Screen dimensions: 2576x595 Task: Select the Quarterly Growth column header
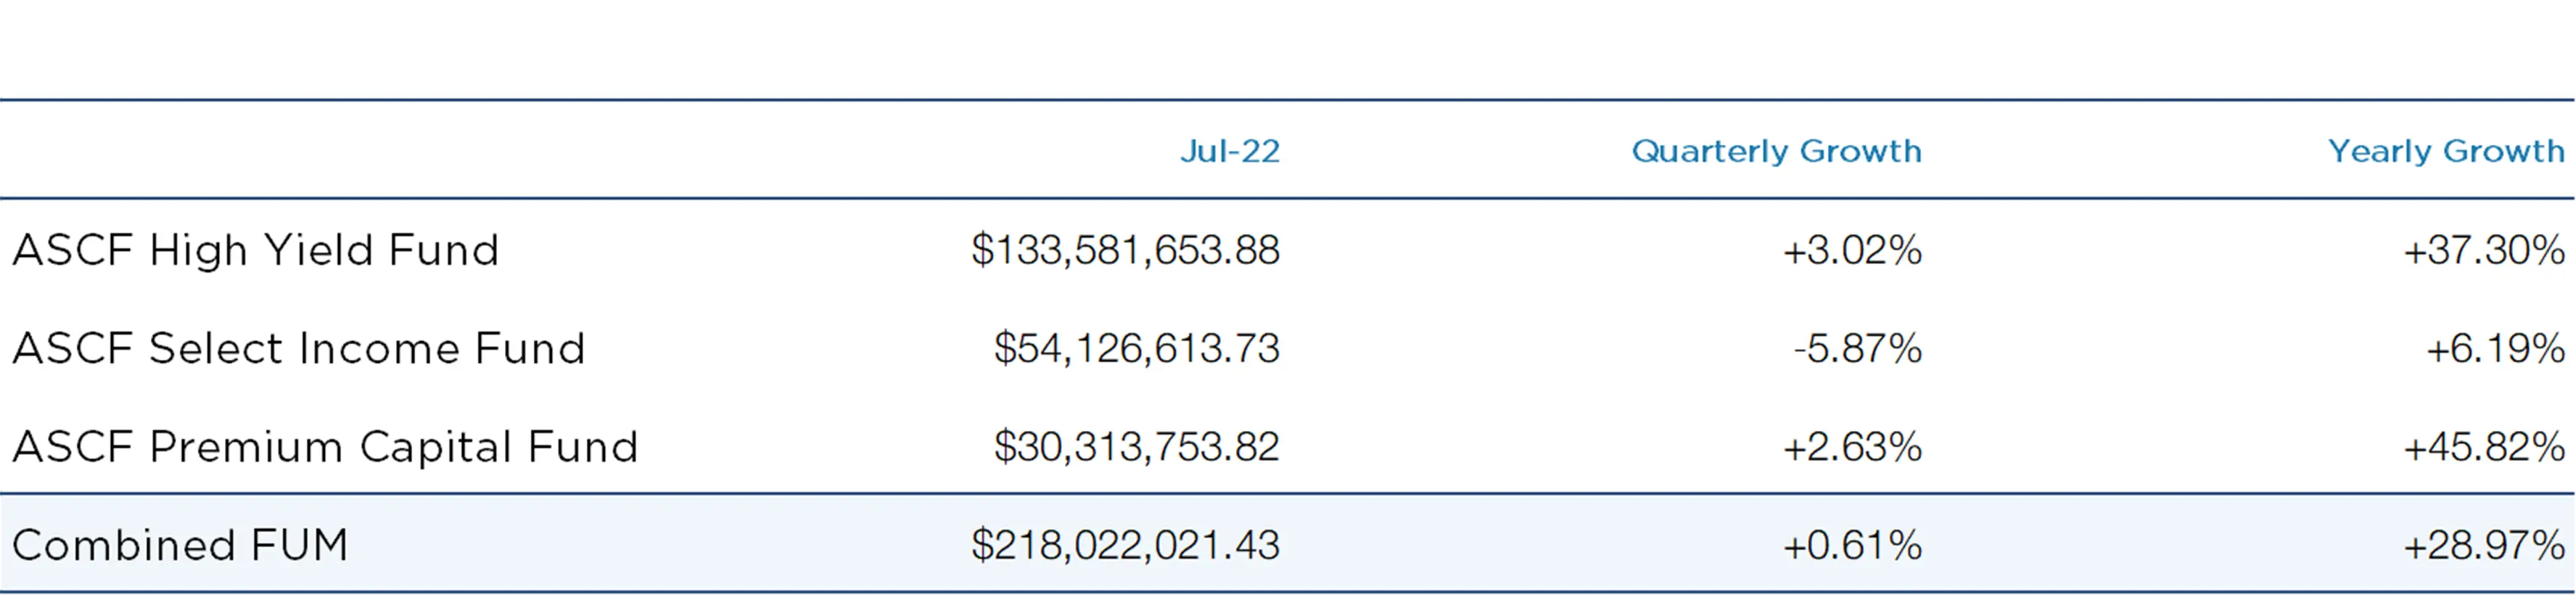(1776, 151)
